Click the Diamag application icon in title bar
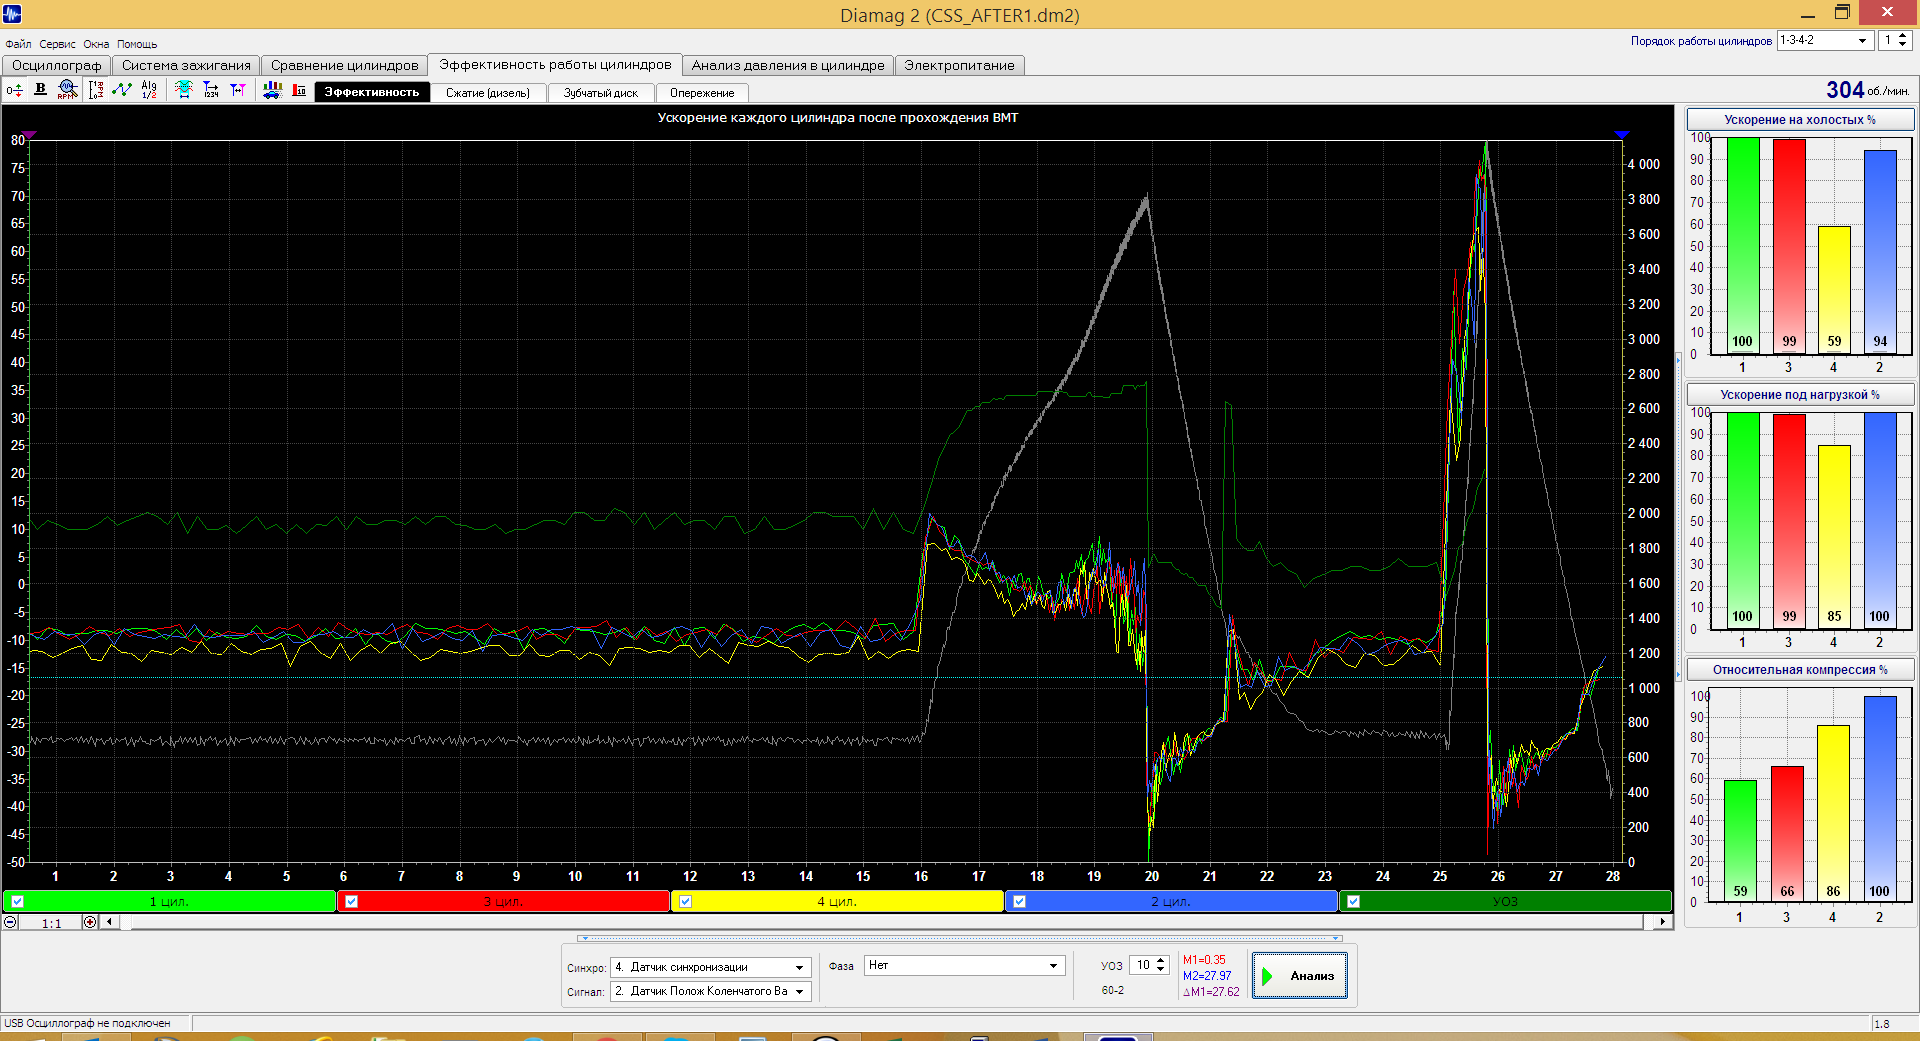The image size is (1920, 1041). click(12, 14)
